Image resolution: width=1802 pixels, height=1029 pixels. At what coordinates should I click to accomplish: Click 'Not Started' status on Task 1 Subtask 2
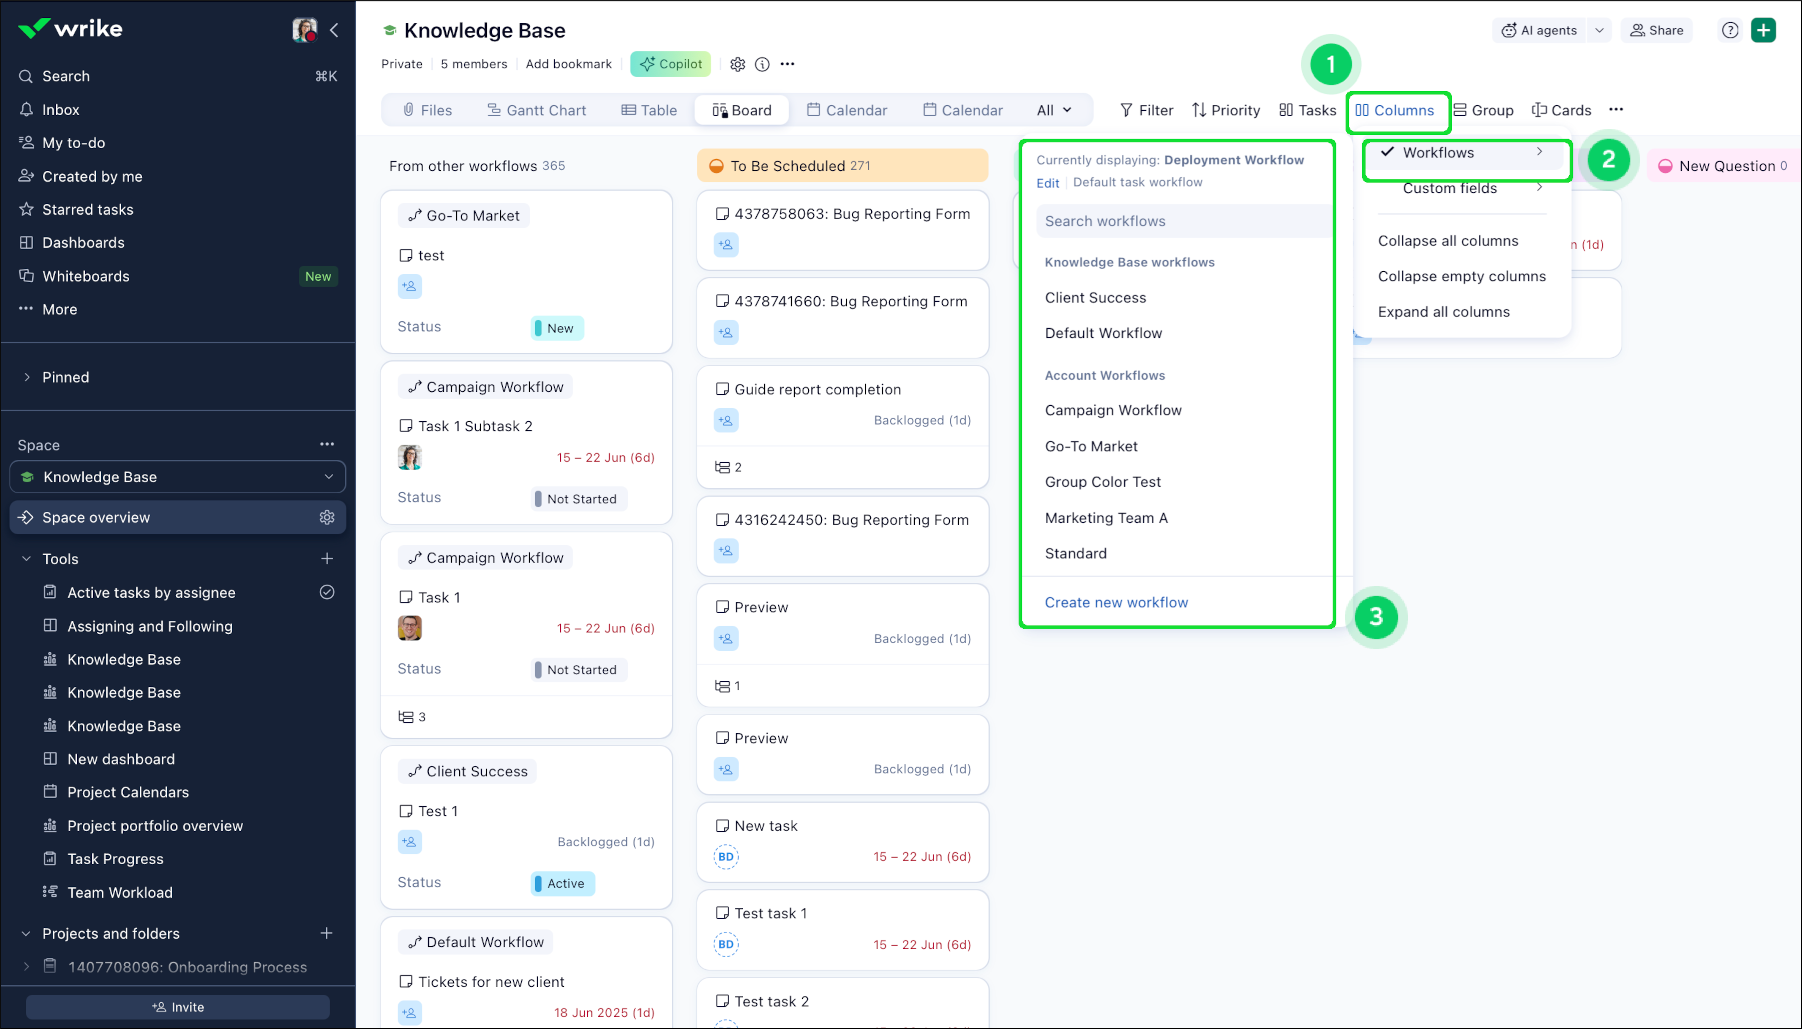579,499
